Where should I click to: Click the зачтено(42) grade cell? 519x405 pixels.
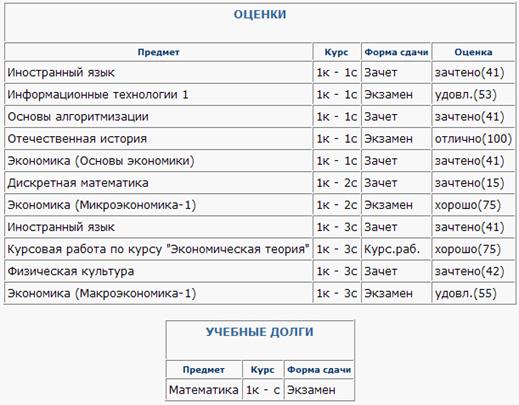pyautogui.click(x=473, y=271)
